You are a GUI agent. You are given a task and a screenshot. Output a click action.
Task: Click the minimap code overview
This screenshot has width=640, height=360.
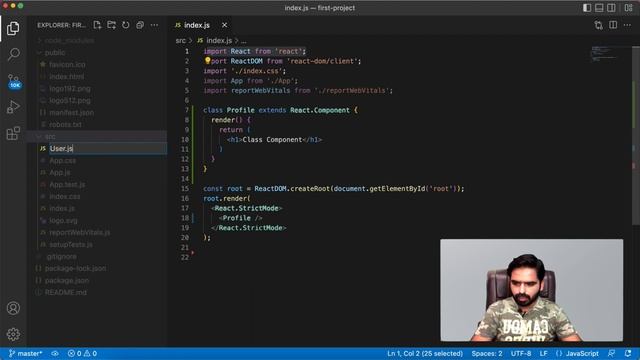606,54
